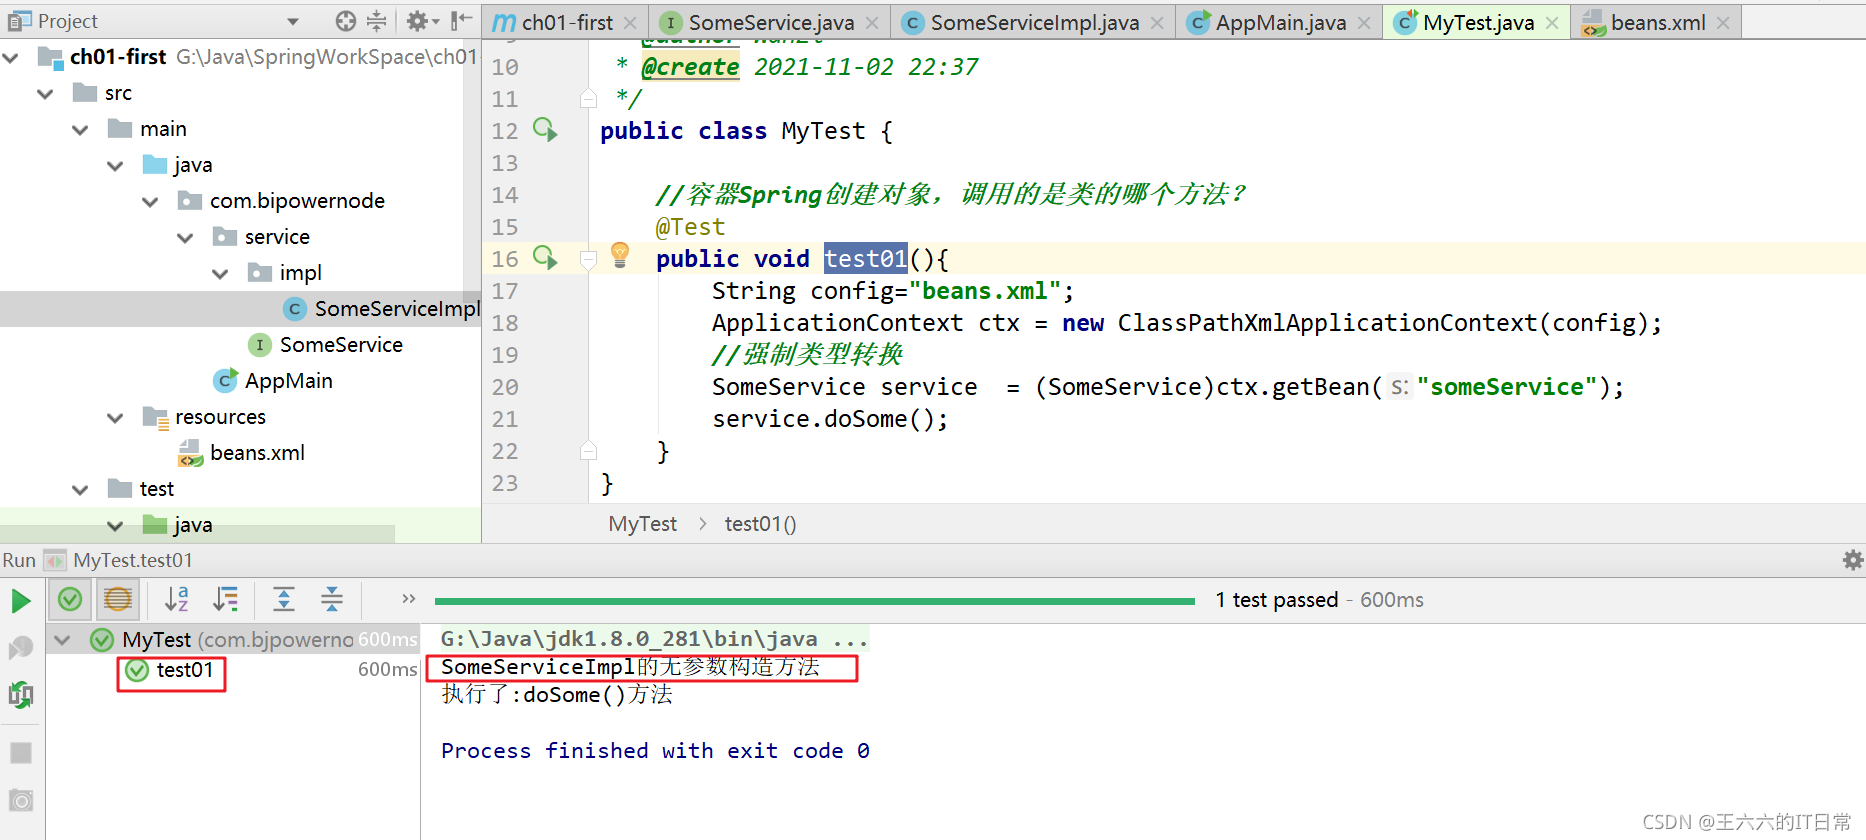The height and width of the screenshot is (840, 1866).
Task: Click toggle auto-test icon in Run sidebar
Action: click(x=21, y=694)
